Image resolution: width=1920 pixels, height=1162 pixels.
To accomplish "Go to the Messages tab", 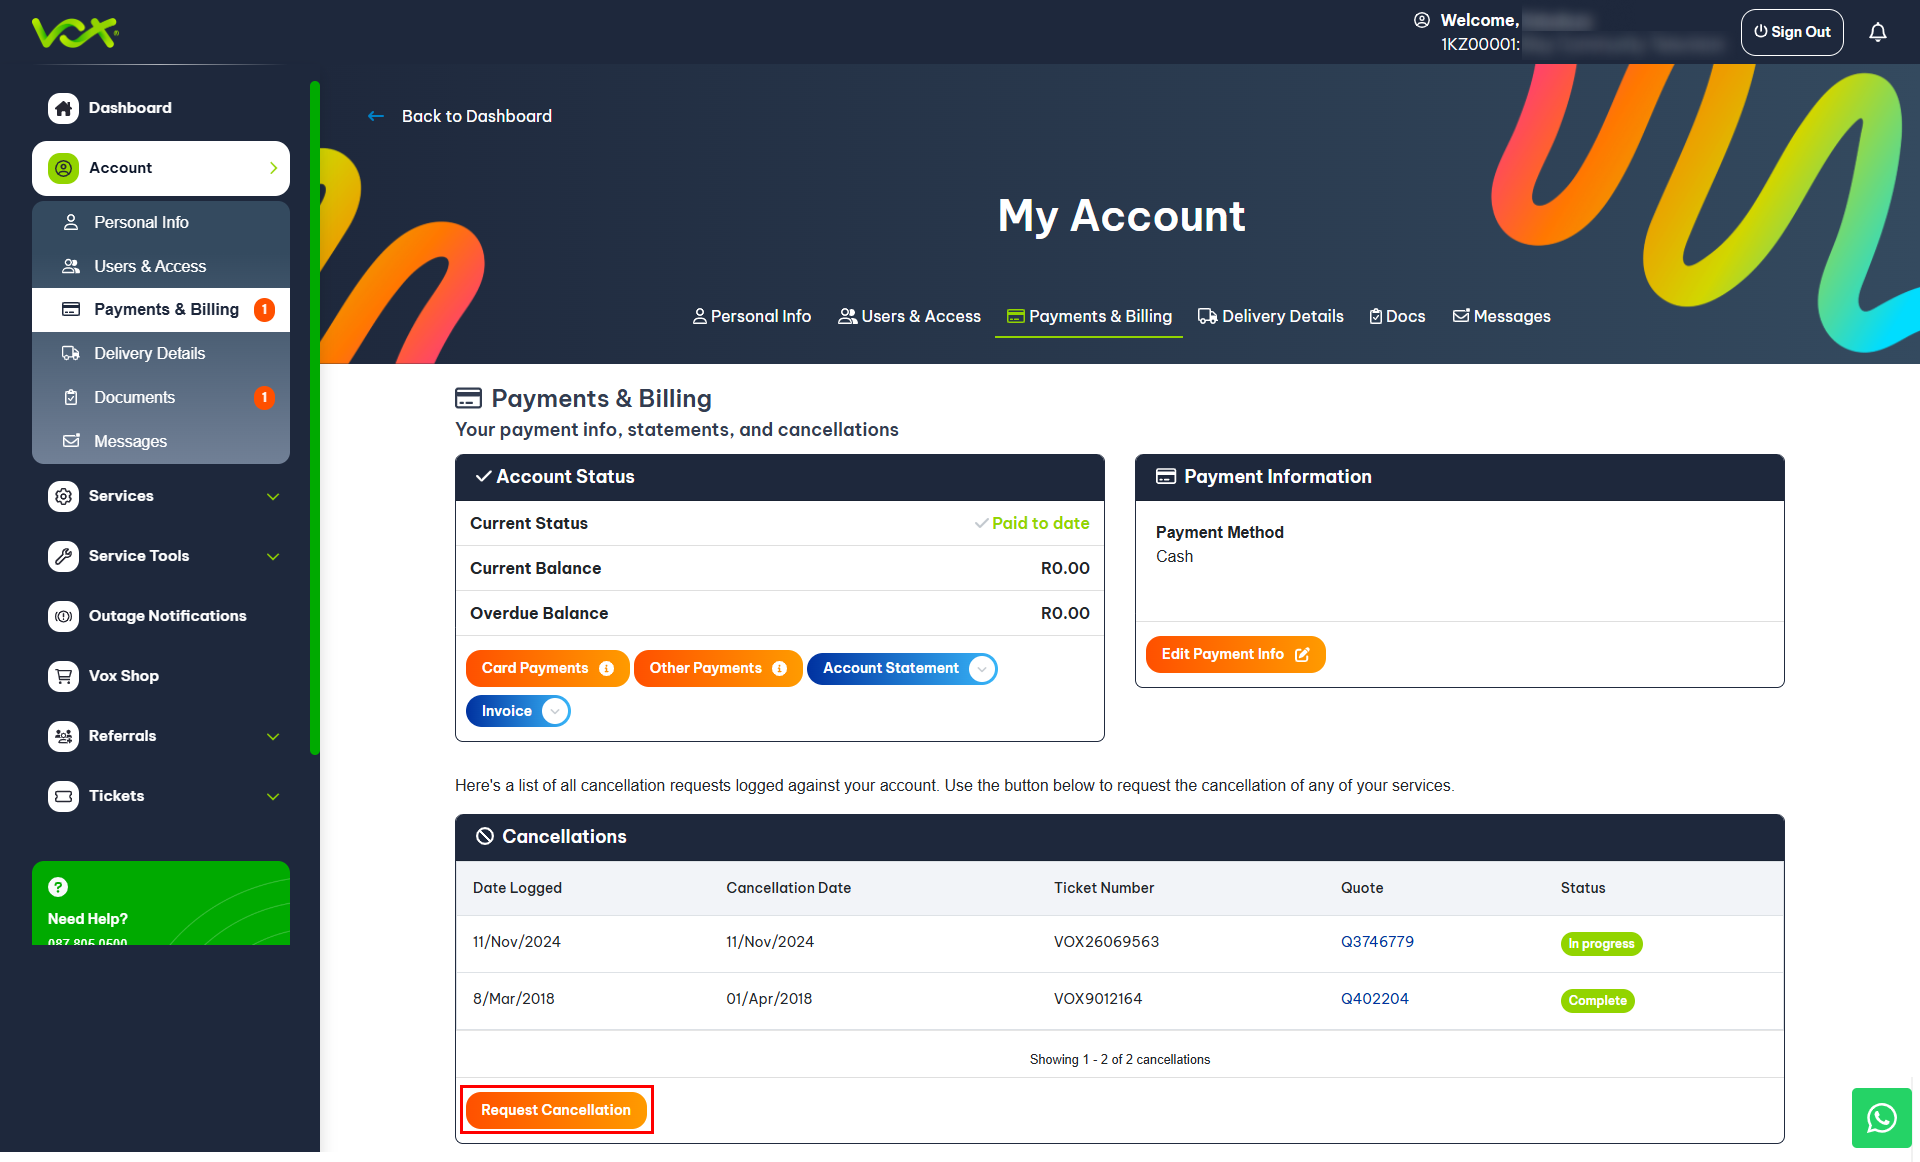I will (x=1502, y=317).
